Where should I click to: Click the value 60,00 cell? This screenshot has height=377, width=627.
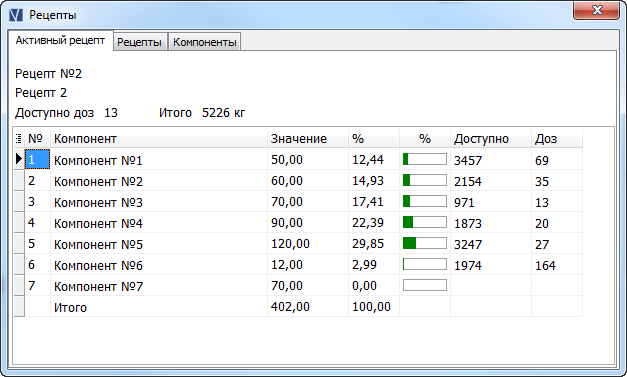click(308, 181)
